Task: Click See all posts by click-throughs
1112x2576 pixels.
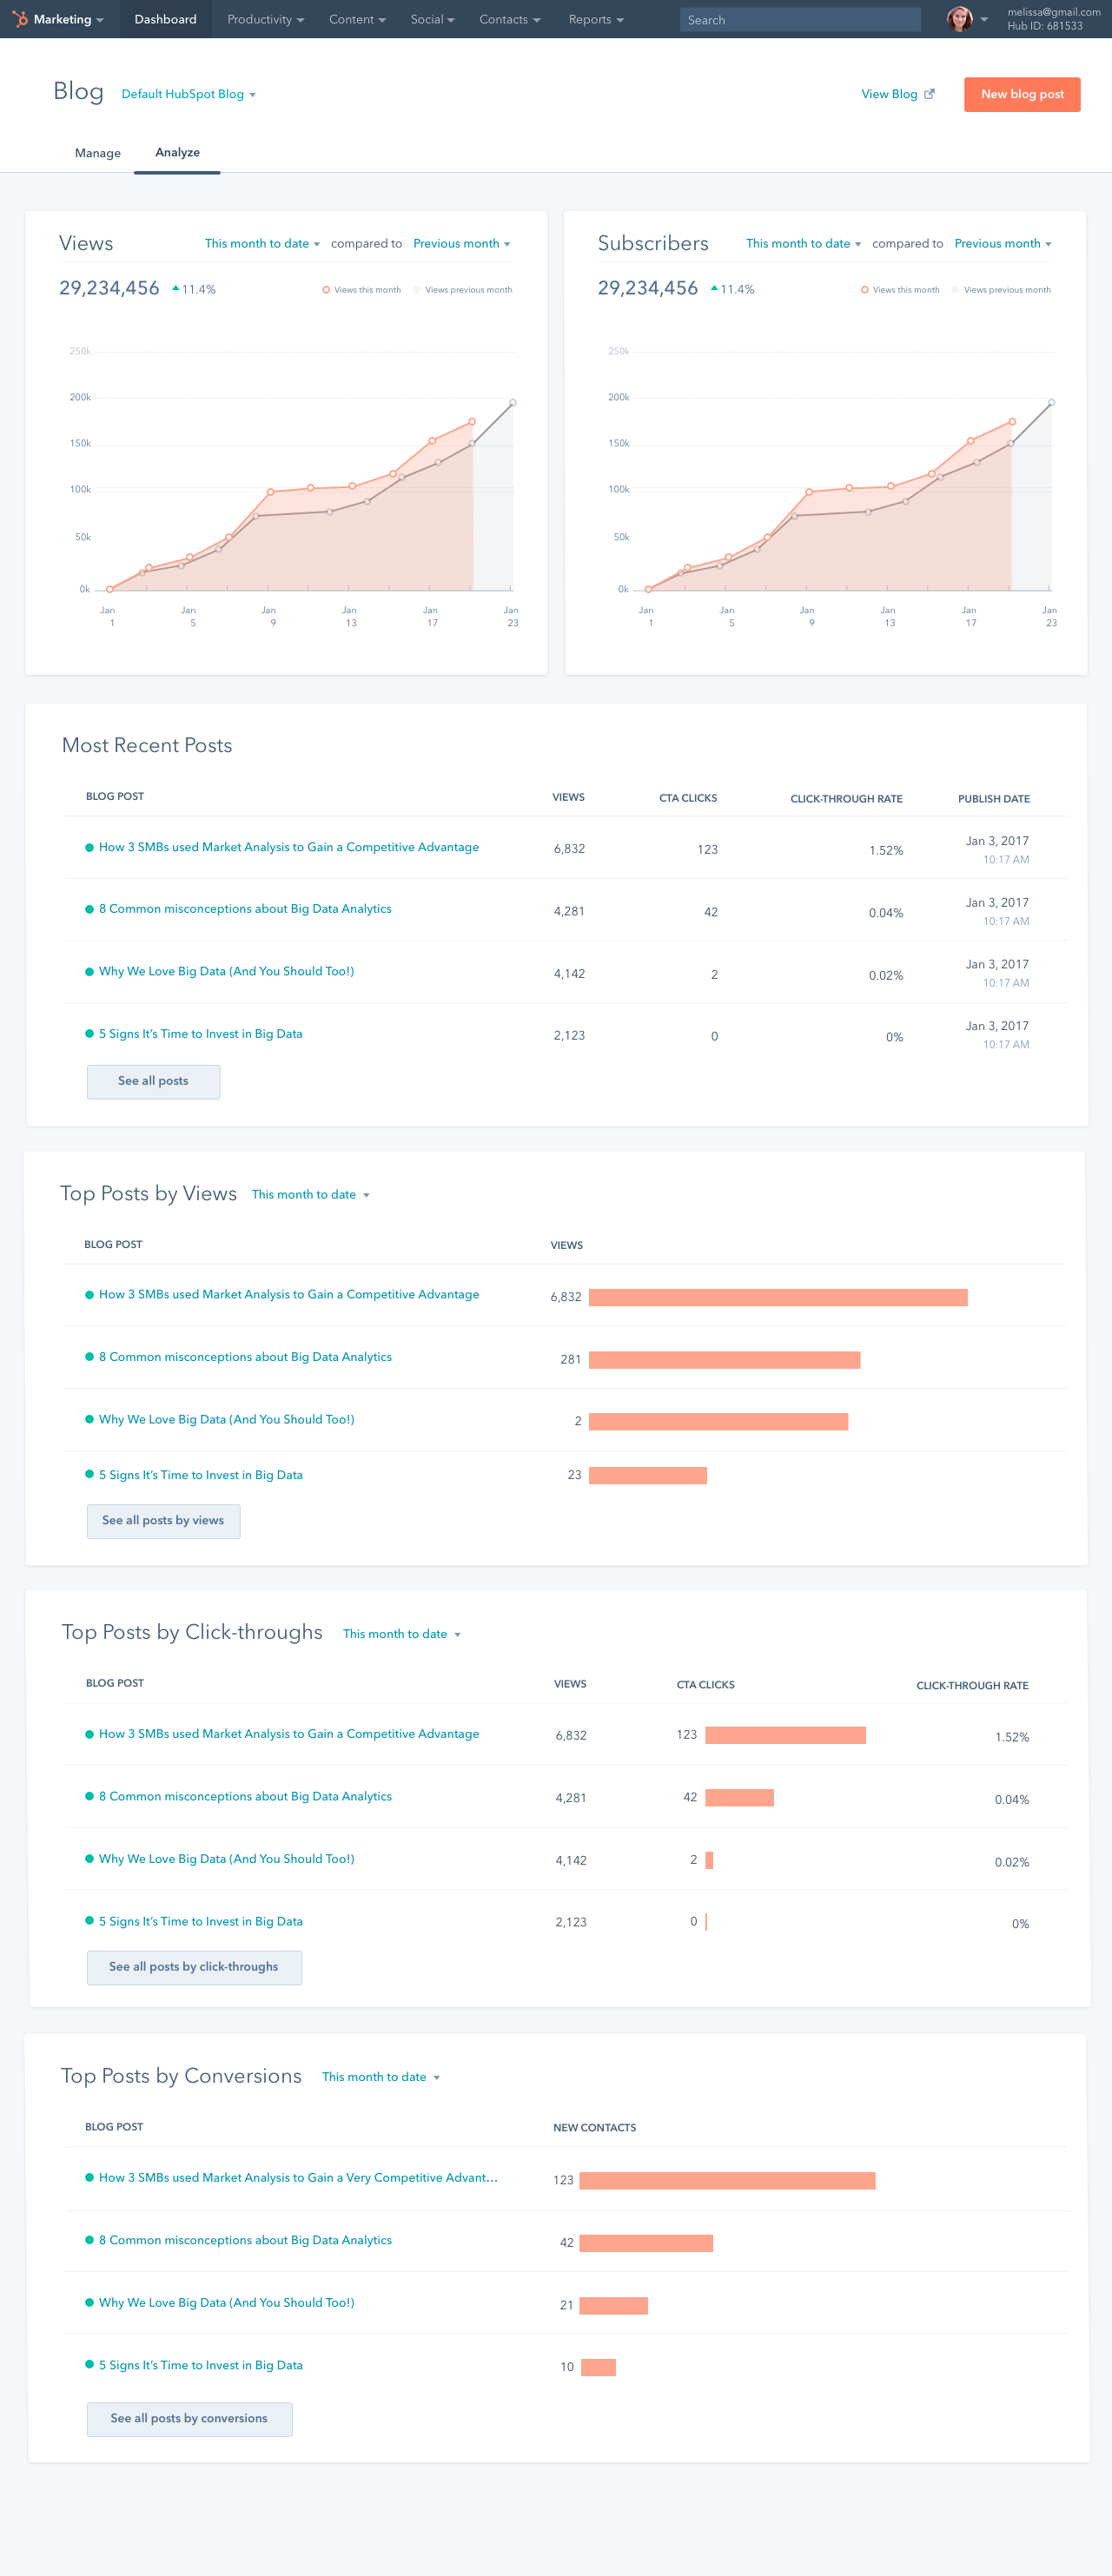Action: point(194,1966)
